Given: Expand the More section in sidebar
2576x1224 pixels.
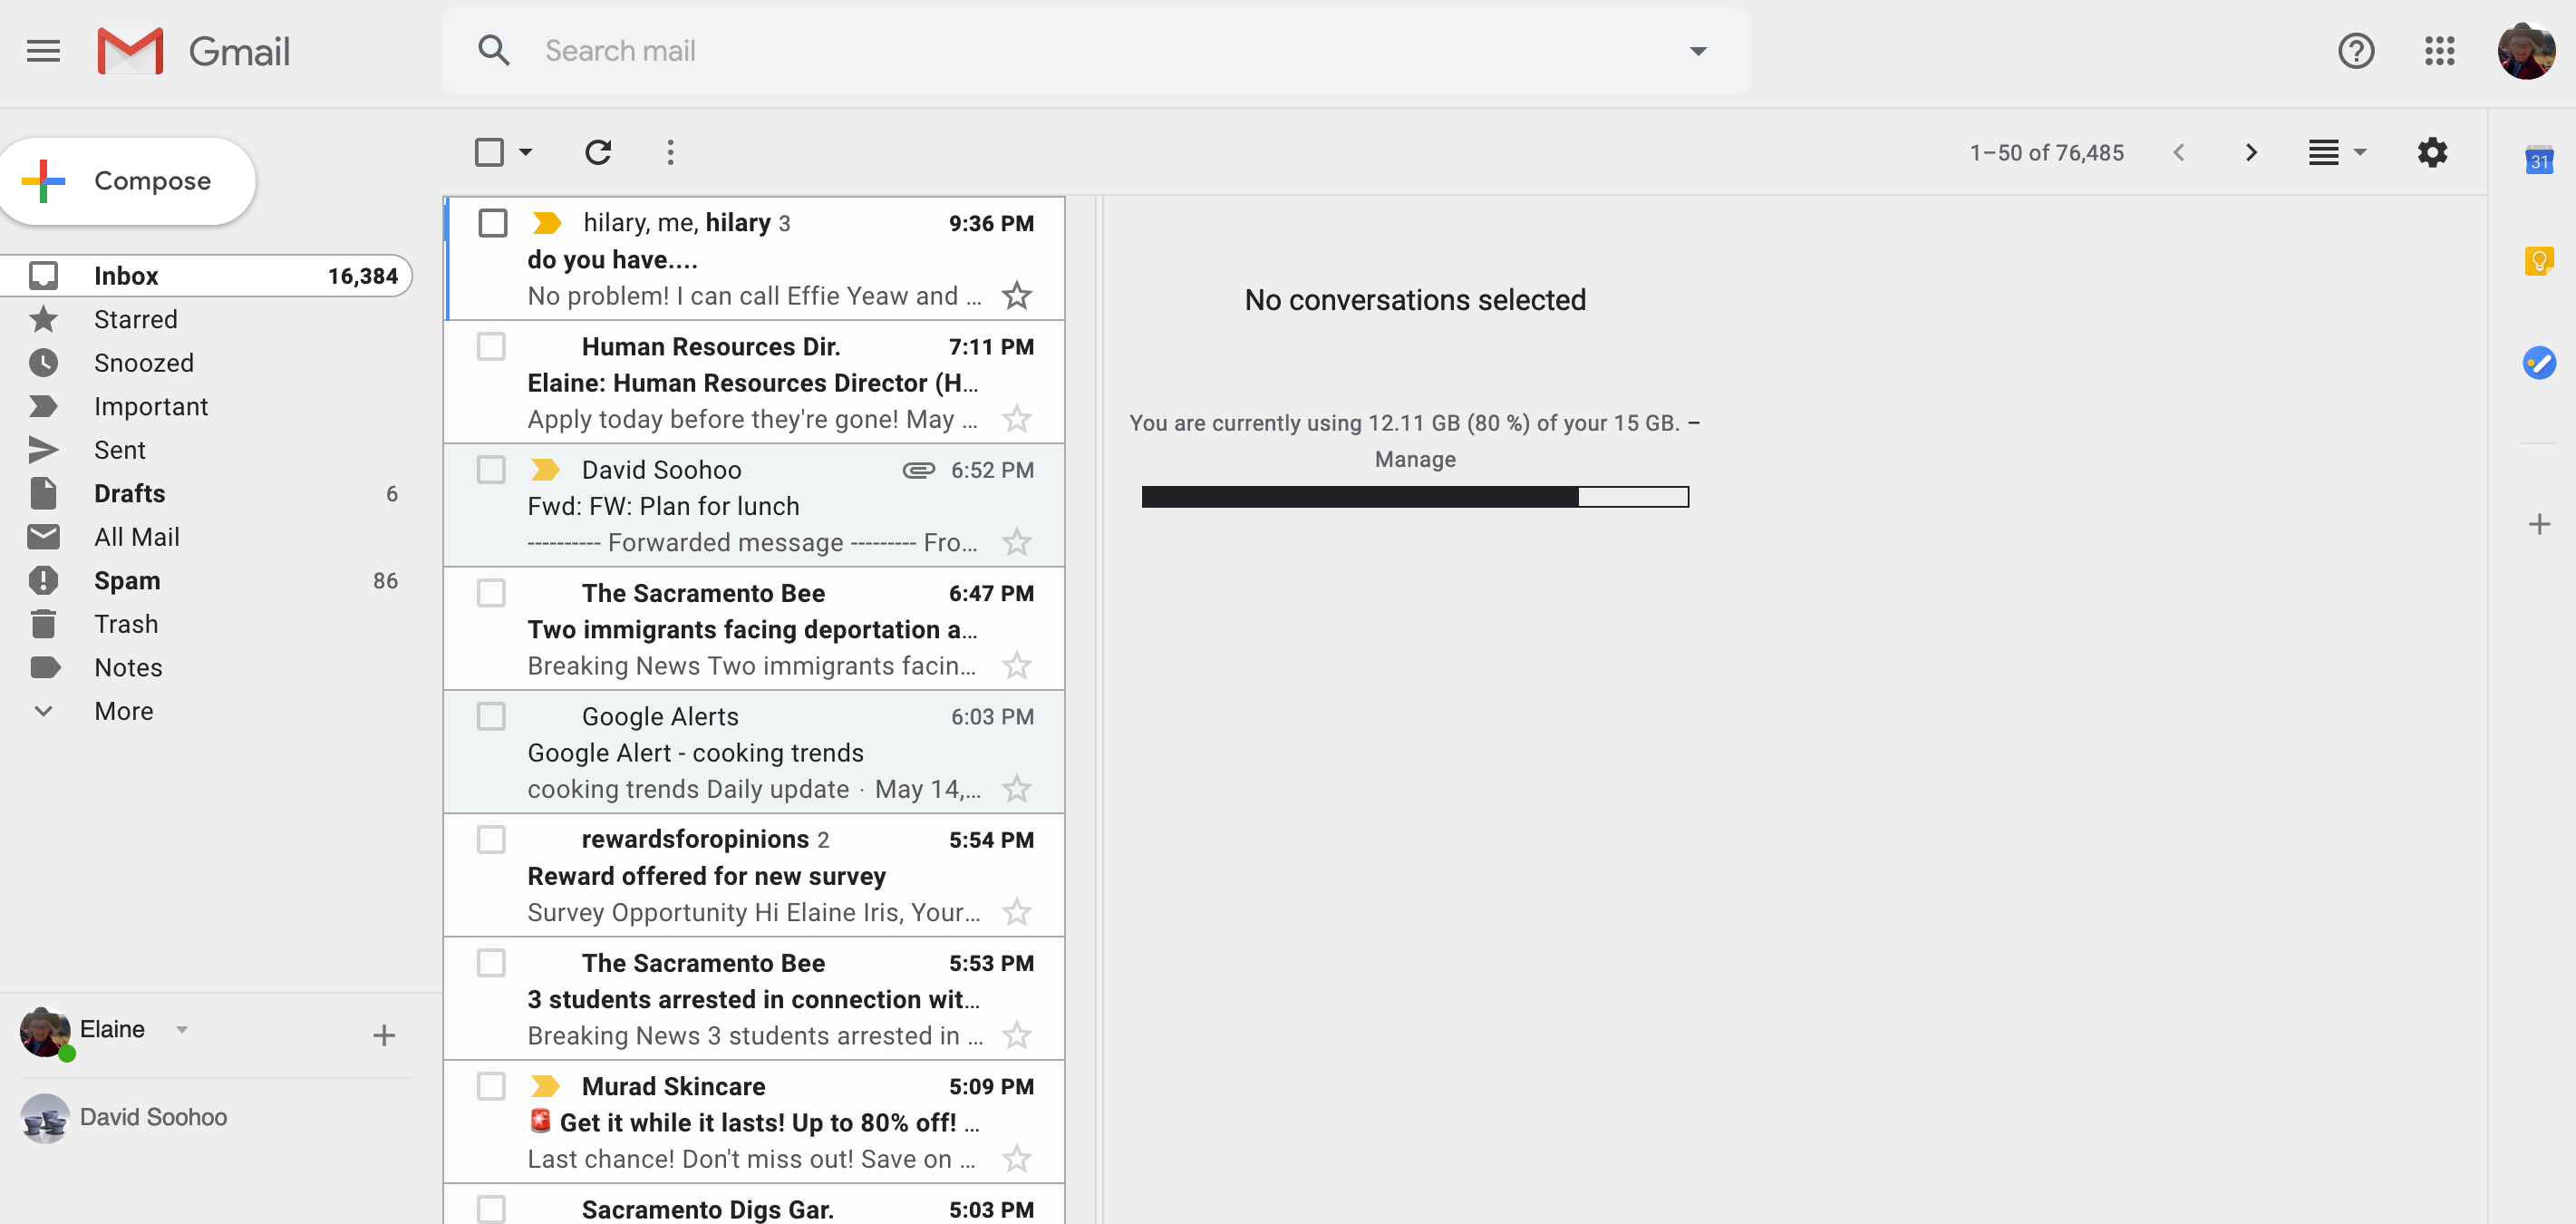Looking at the screenshot, I should 123,710.
